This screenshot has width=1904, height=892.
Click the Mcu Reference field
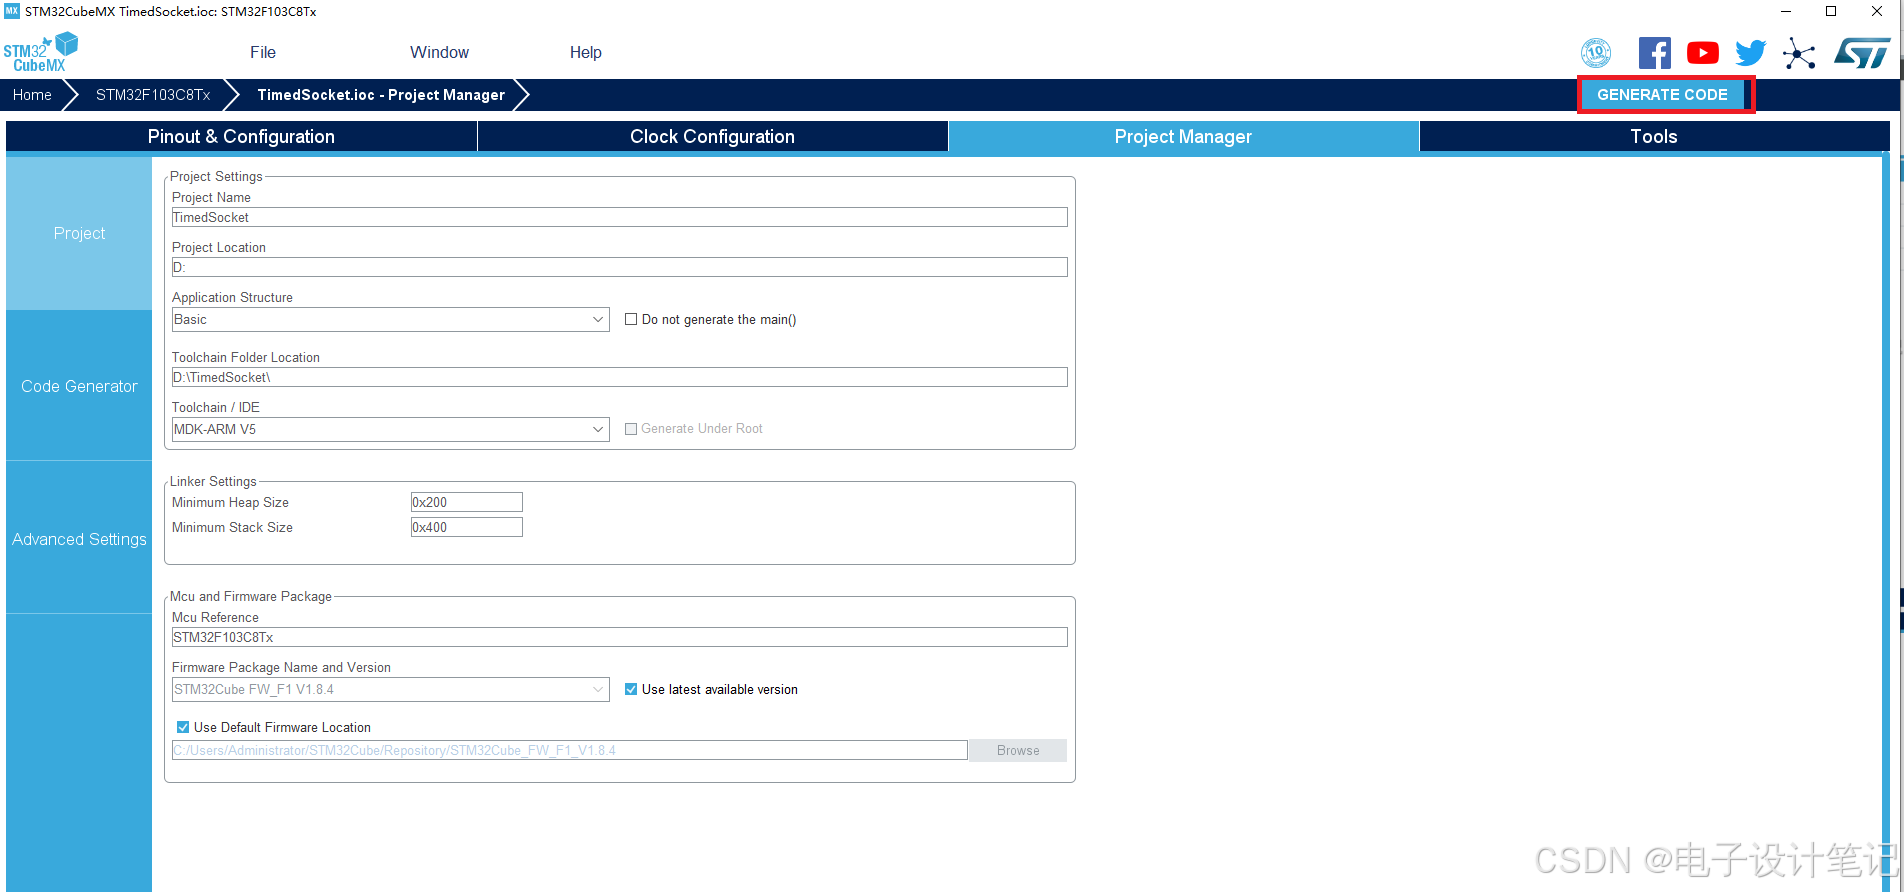[620, 637]
